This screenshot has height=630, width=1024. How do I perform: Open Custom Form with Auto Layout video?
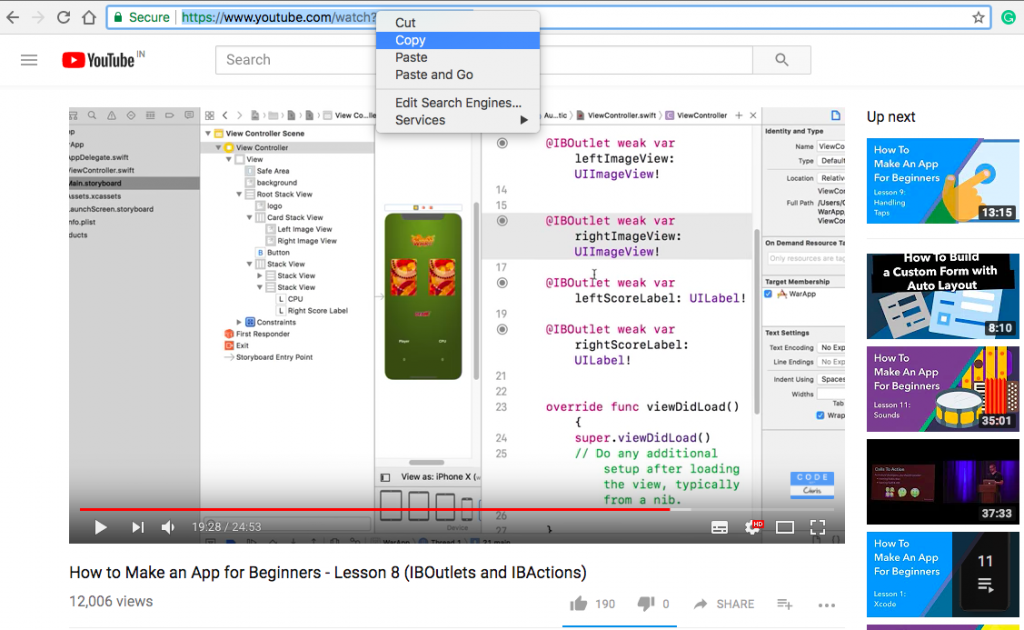tap(942, 296)
